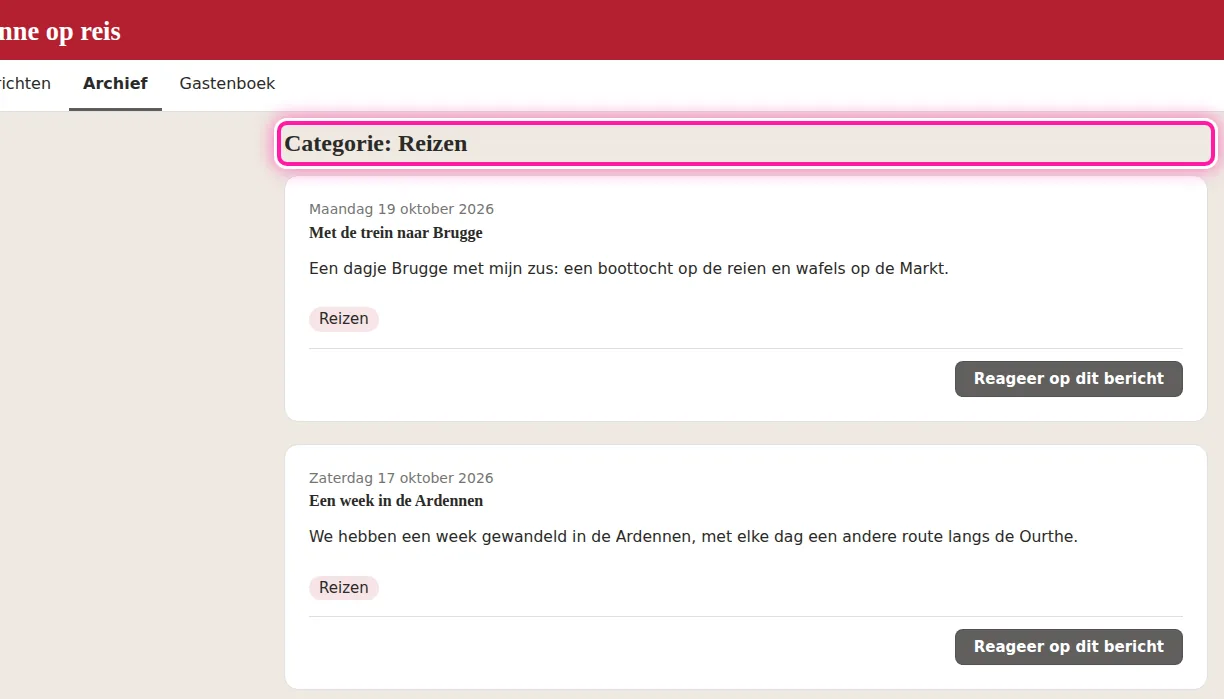Open the Gastenboek tab
The height and width of the screenshot is (699, 1224).
(227, 84)
